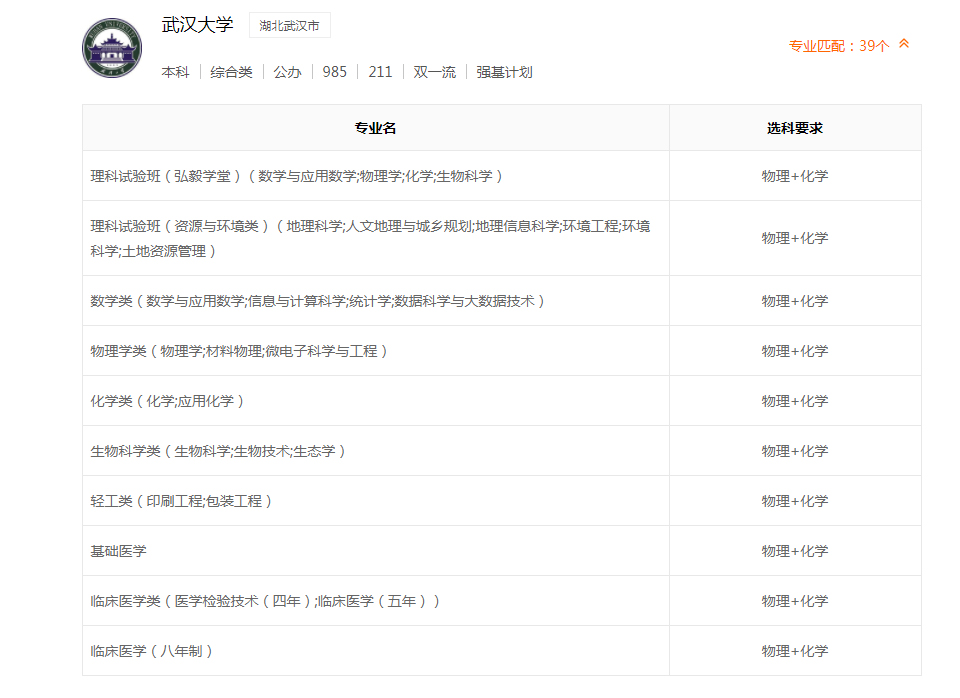The width and height of the screenshot is (960, 698).
Task: Click the Wuhan University circular emblem logo
Action: point(112,48)
